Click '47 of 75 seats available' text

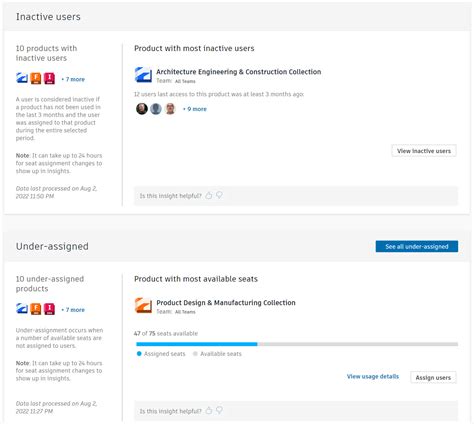[x=166, y=333]
